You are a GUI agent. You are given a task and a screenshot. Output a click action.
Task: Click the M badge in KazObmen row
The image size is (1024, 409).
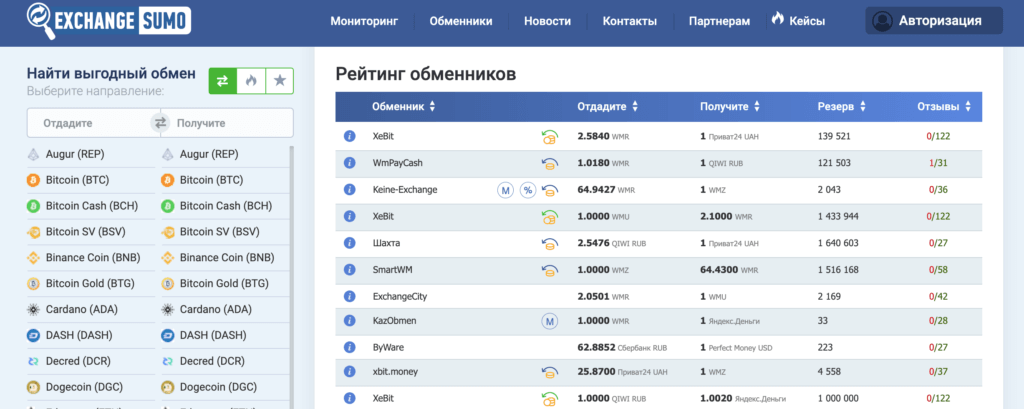tap(549, 321)
